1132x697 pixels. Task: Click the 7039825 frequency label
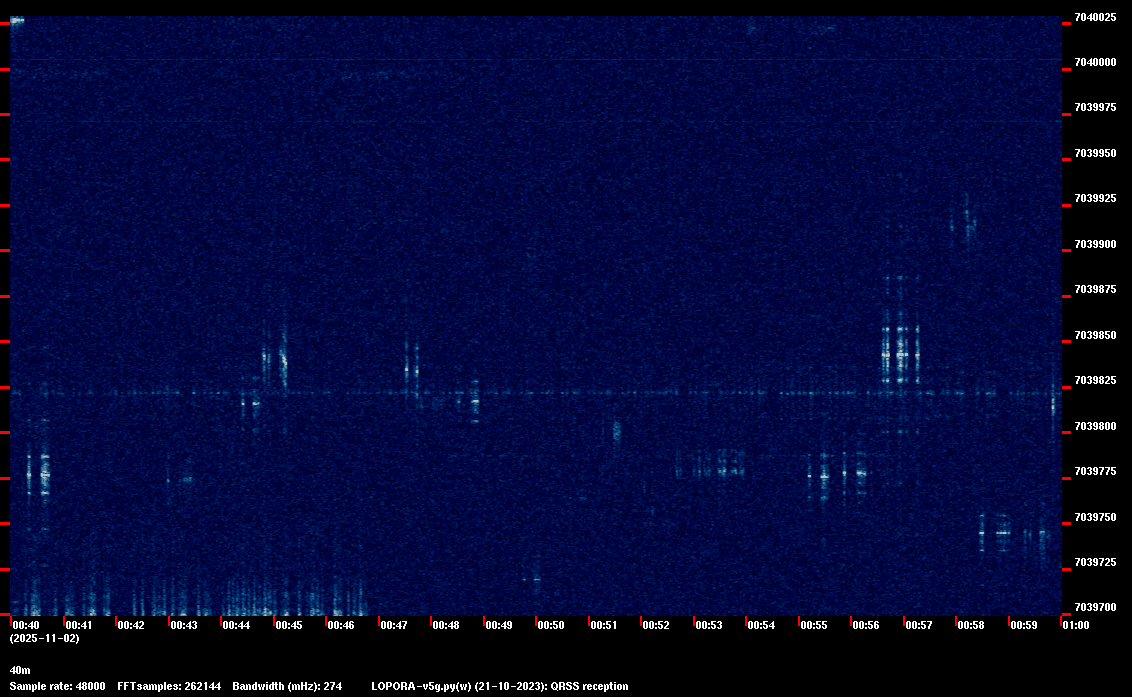point(1095,380)
